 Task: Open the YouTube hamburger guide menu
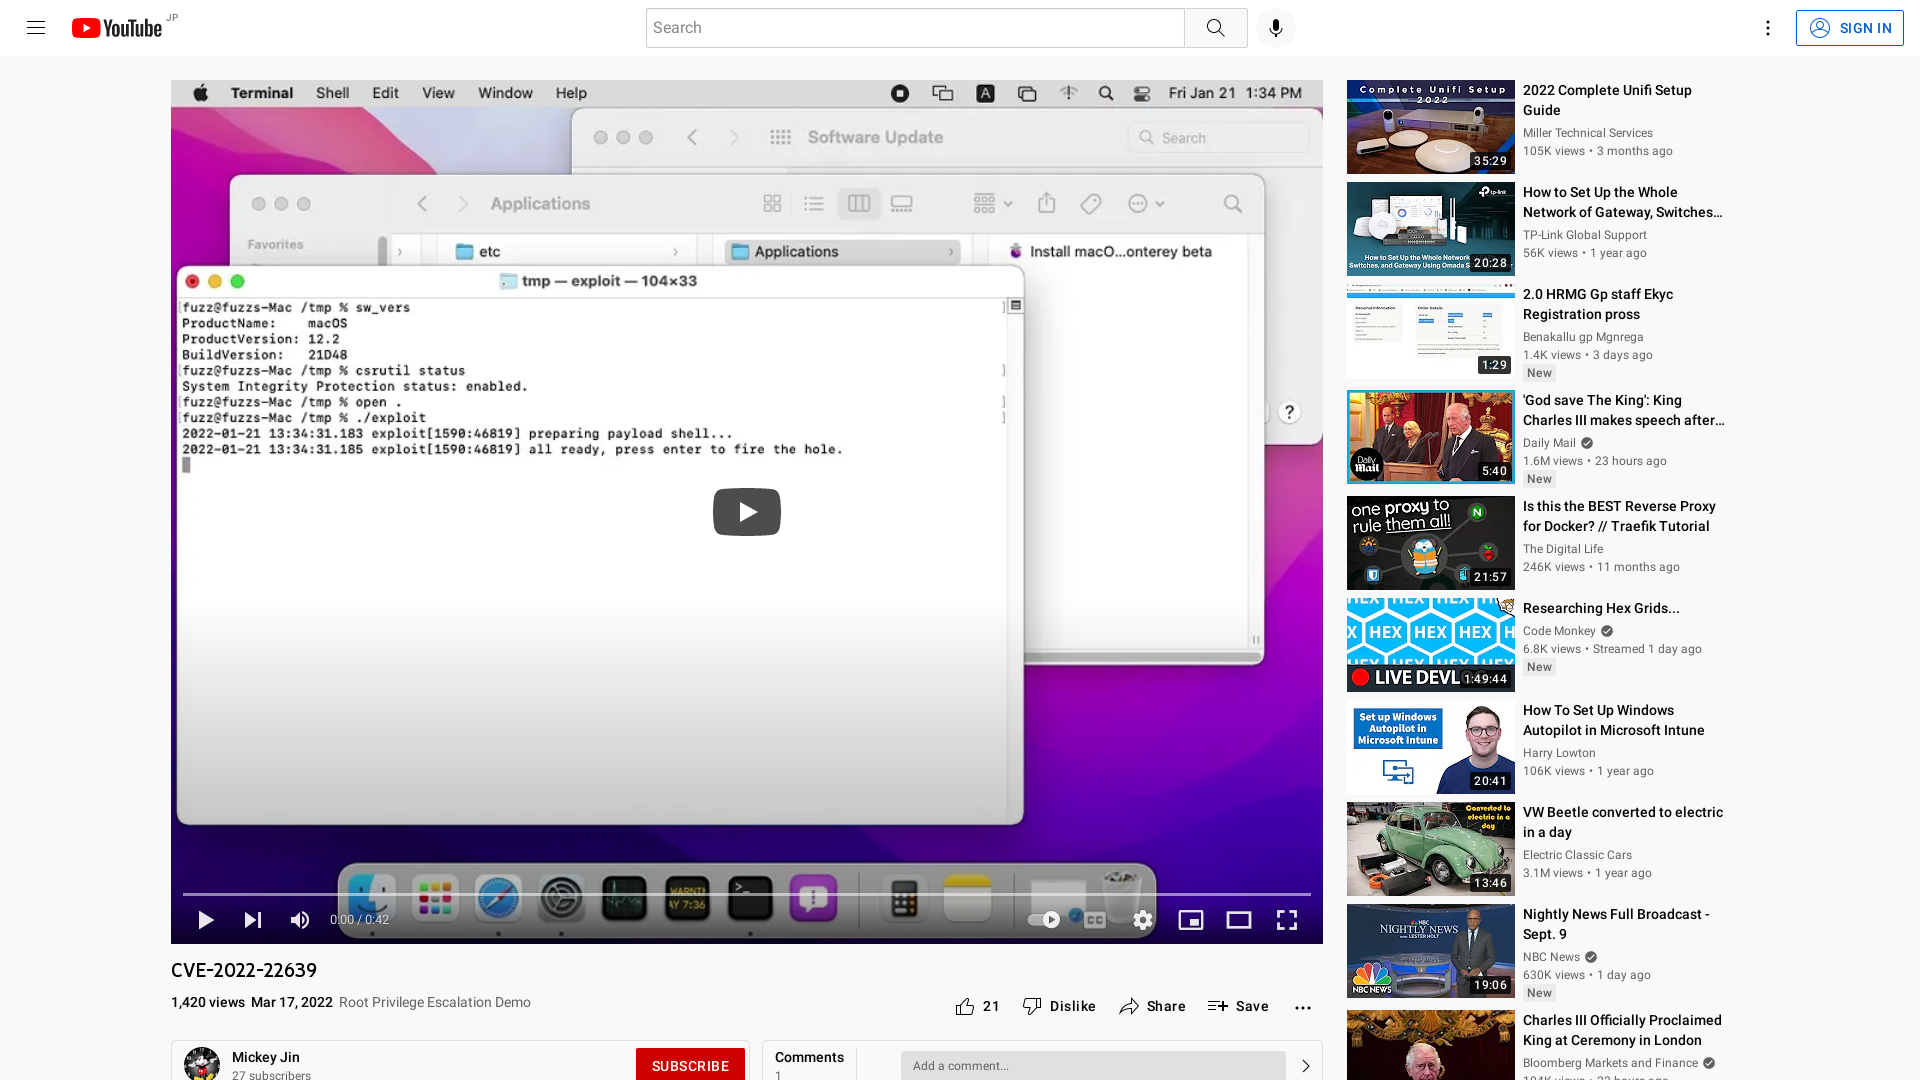[36, 28]
